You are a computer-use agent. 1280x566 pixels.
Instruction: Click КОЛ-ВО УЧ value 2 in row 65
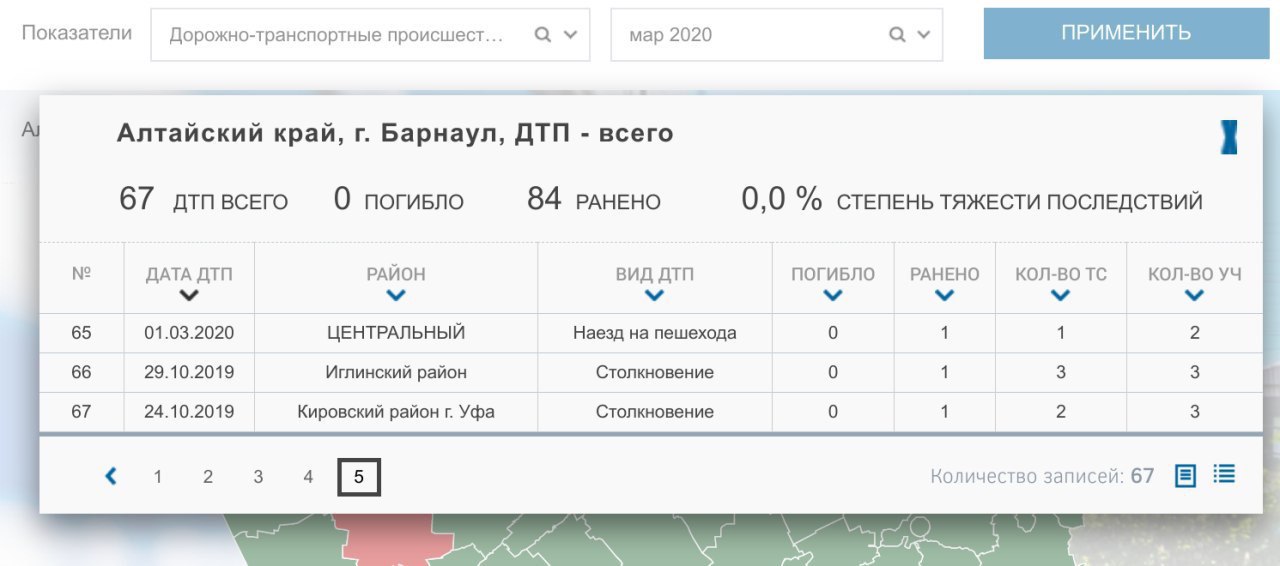[x=1194, y=333]
